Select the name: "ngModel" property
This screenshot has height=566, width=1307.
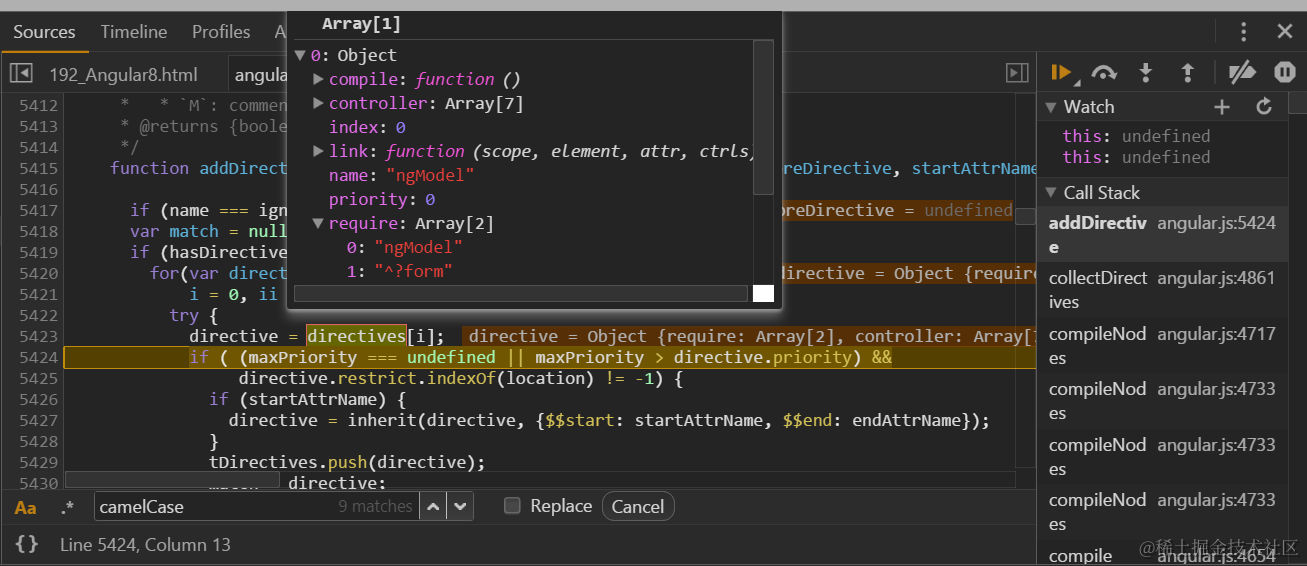click(x=401, y=175)
